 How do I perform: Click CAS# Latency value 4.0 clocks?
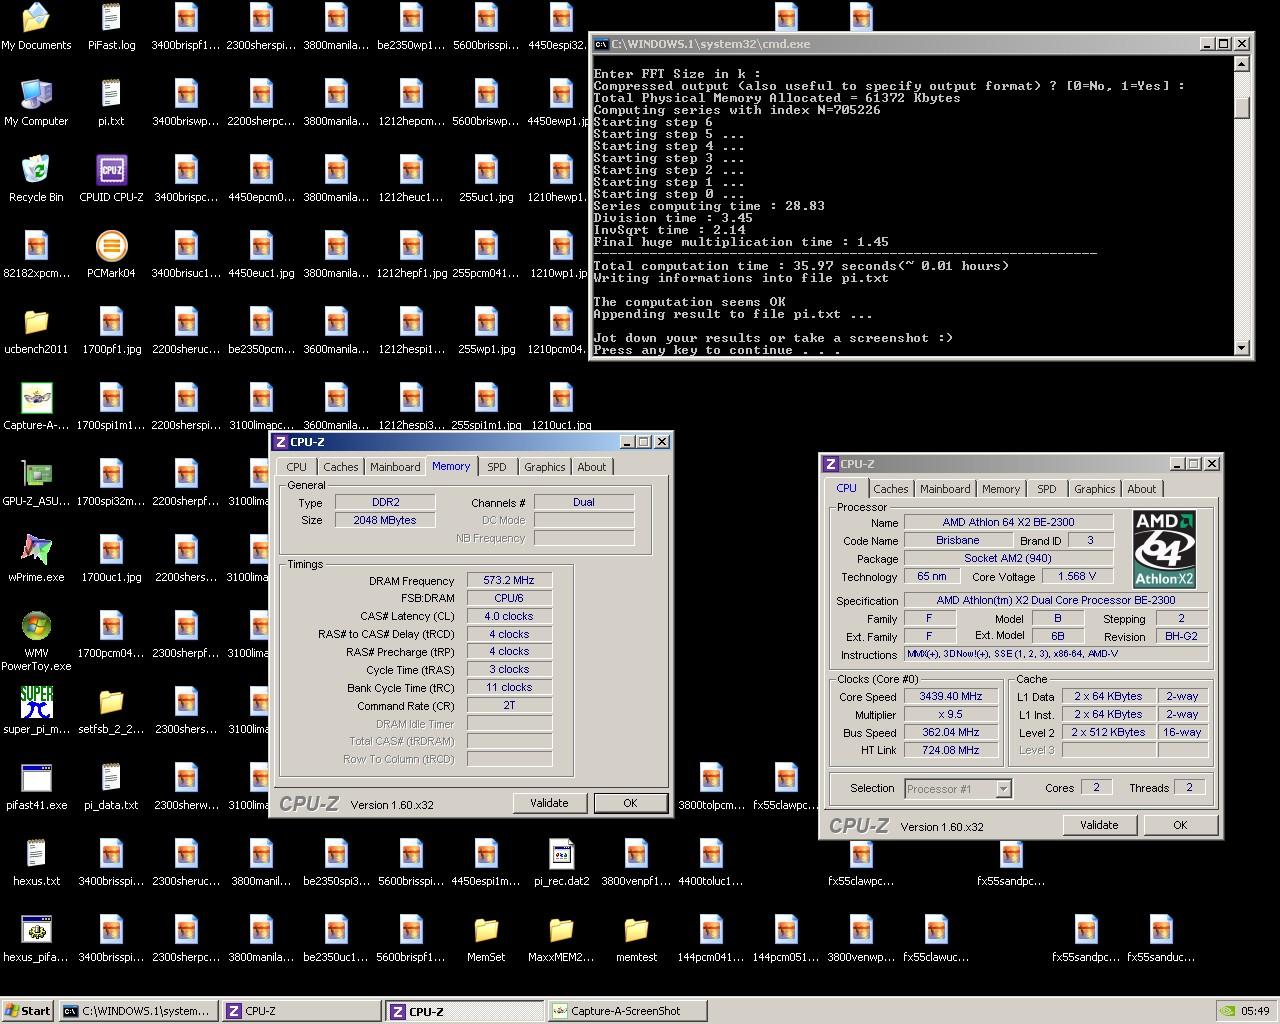pyautogui.click(x=509, y=616)
